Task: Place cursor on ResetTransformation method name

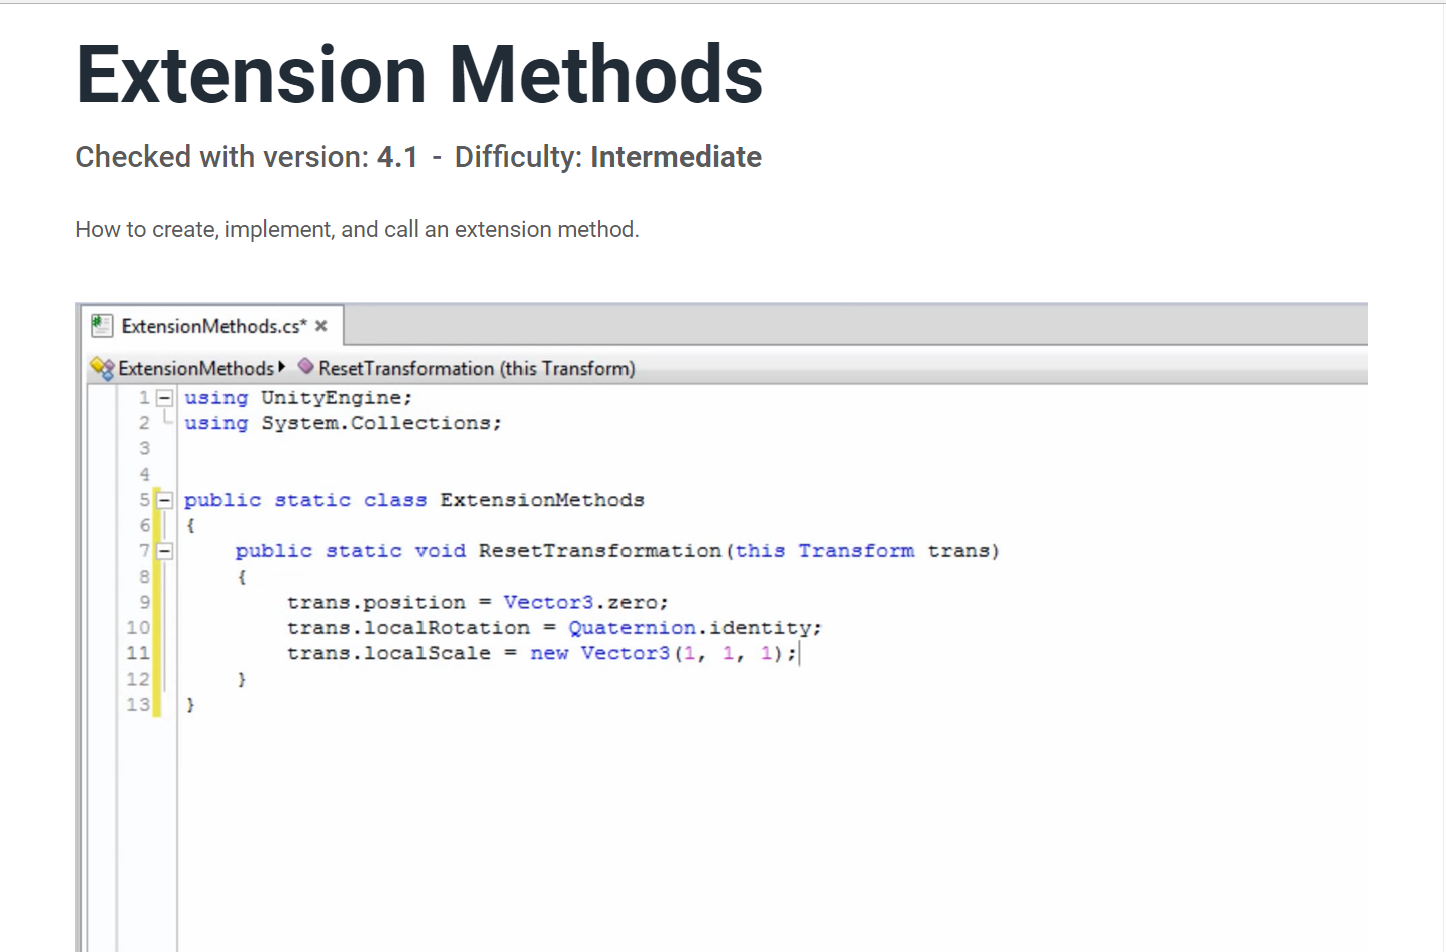Action: click(x=599, y=551)
